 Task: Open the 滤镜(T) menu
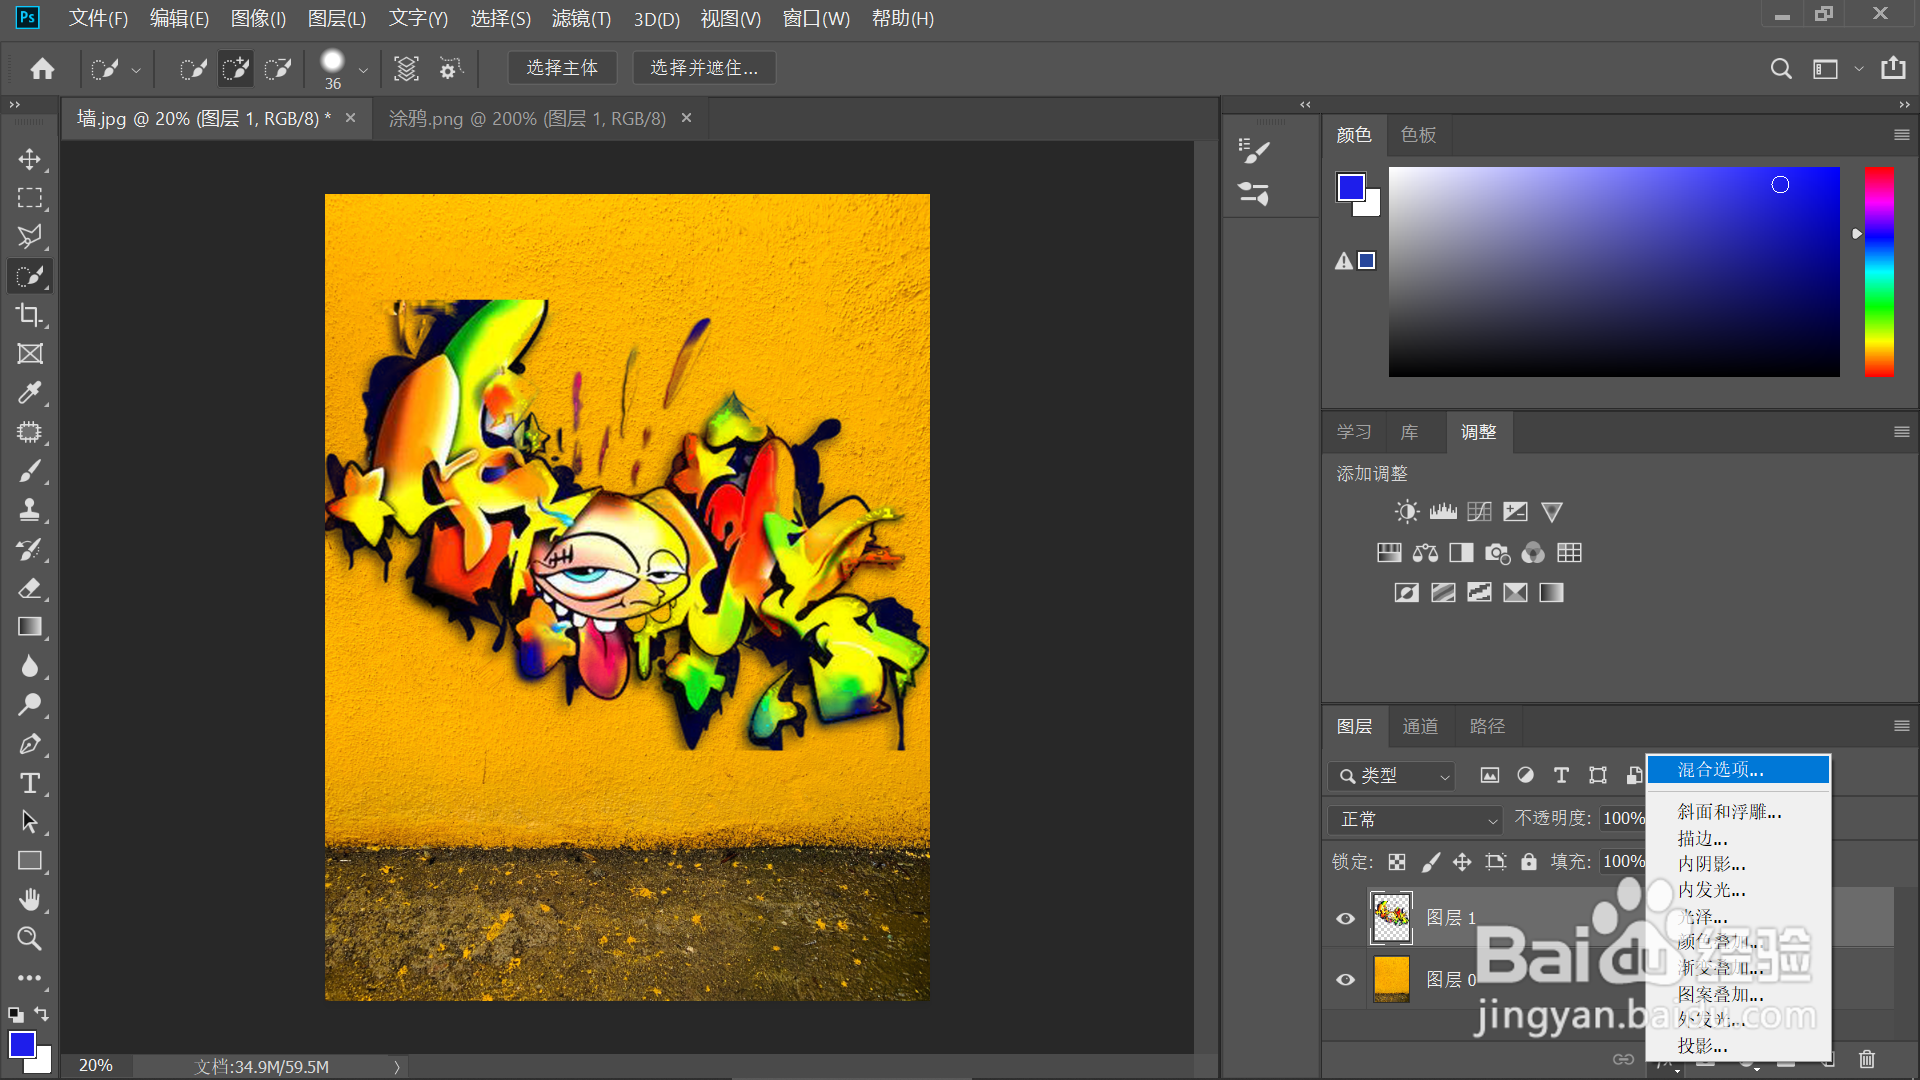tap(580, 18)
